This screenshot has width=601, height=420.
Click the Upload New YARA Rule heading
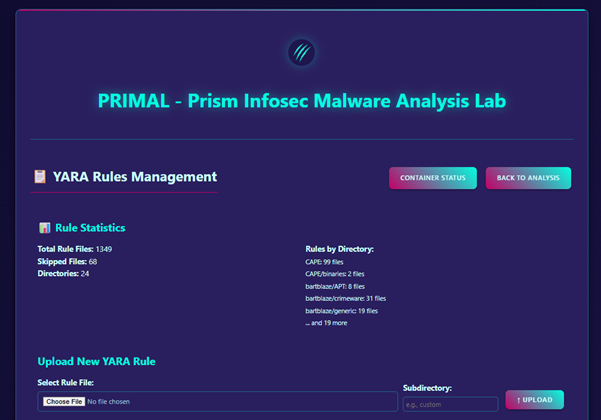[96, 361]
